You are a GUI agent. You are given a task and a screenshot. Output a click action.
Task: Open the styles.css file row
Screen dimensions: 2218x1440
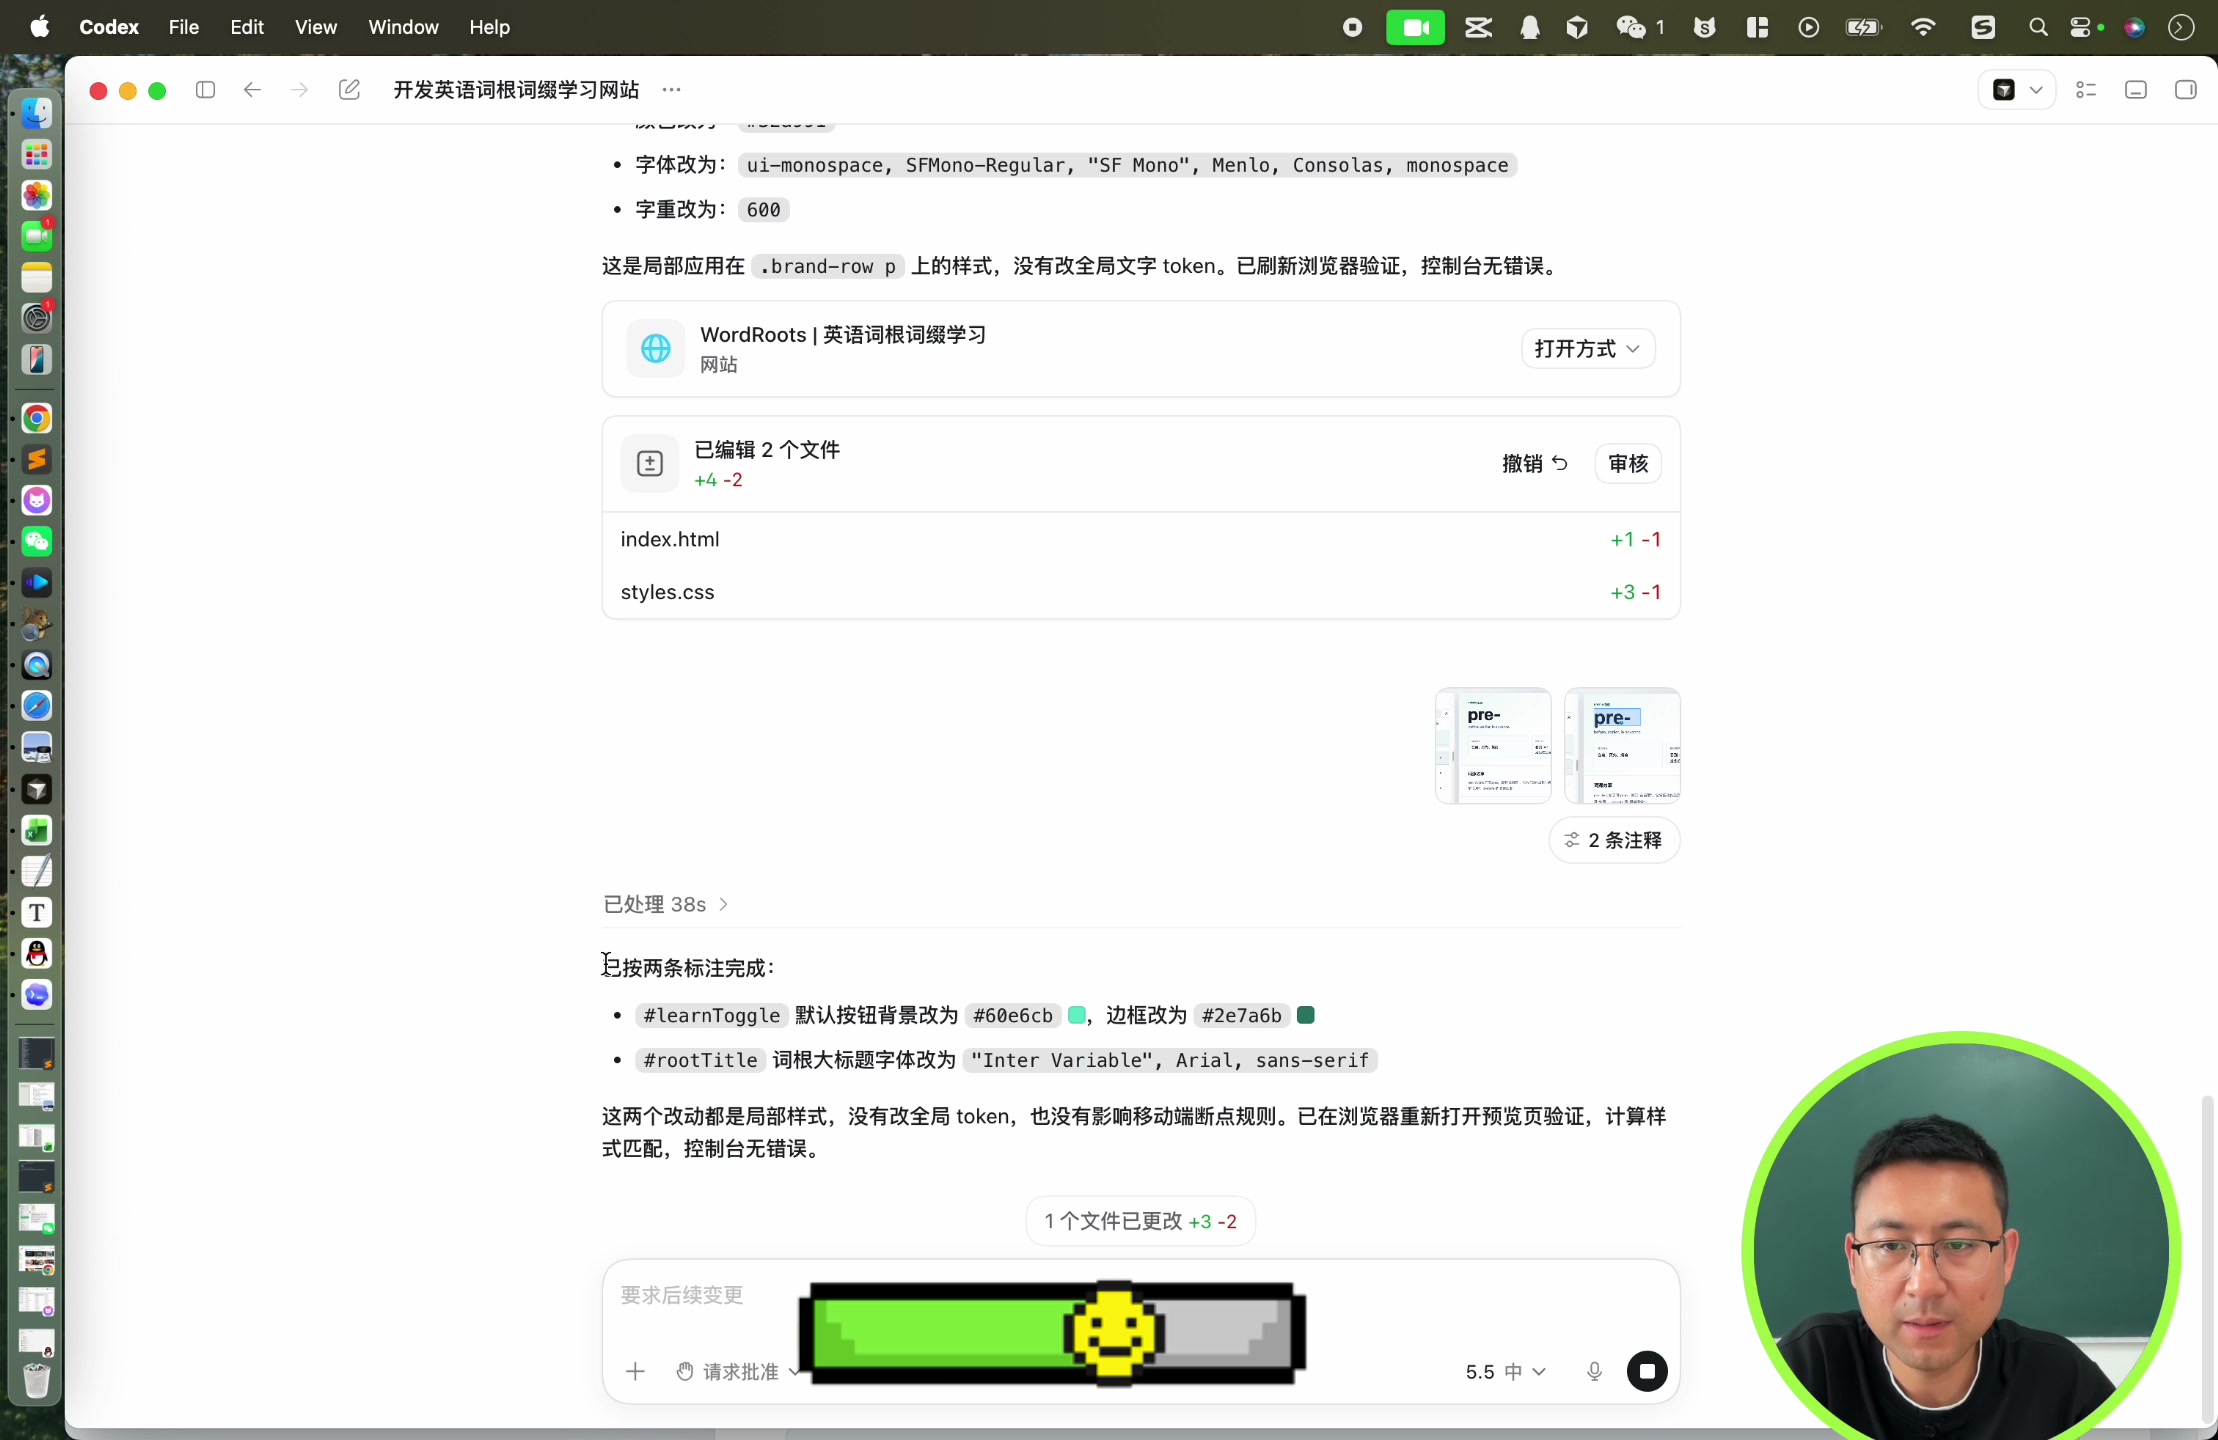pos(1141,592)
